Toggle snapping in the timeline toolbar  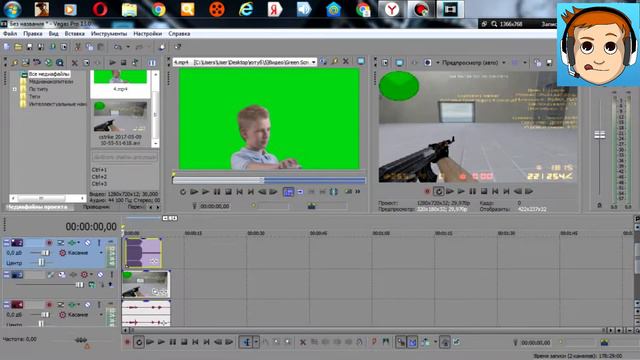click(401, 342)
